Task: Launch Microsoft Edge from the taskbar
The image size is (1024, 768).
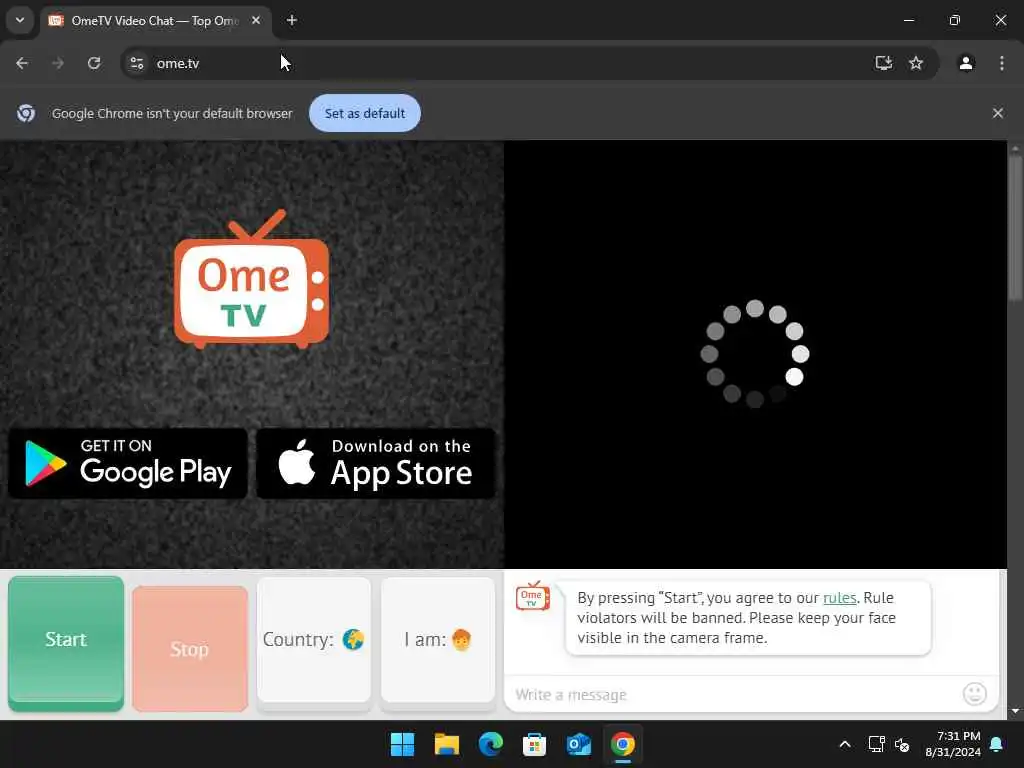Action: pos(490,744)
